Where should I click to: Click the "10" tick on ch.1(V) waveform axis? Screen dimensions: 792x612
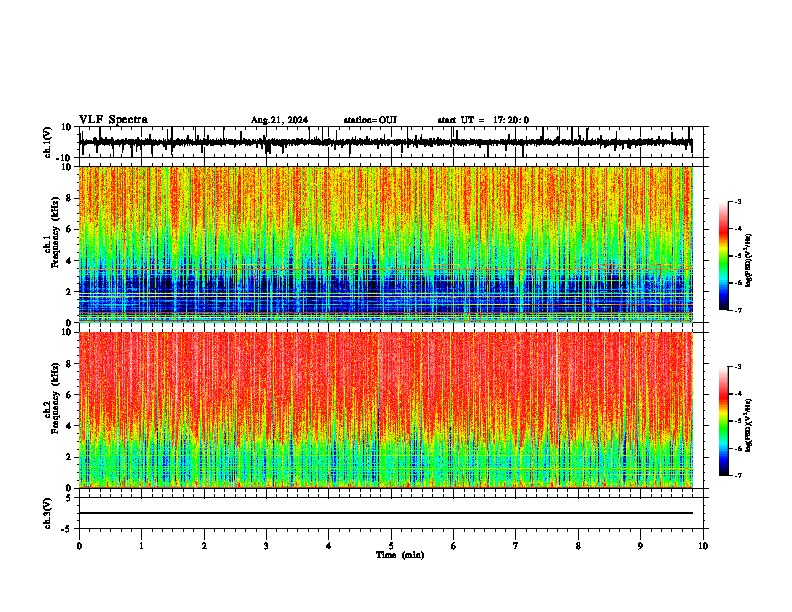pyautogui.click(x=67, y=127)
